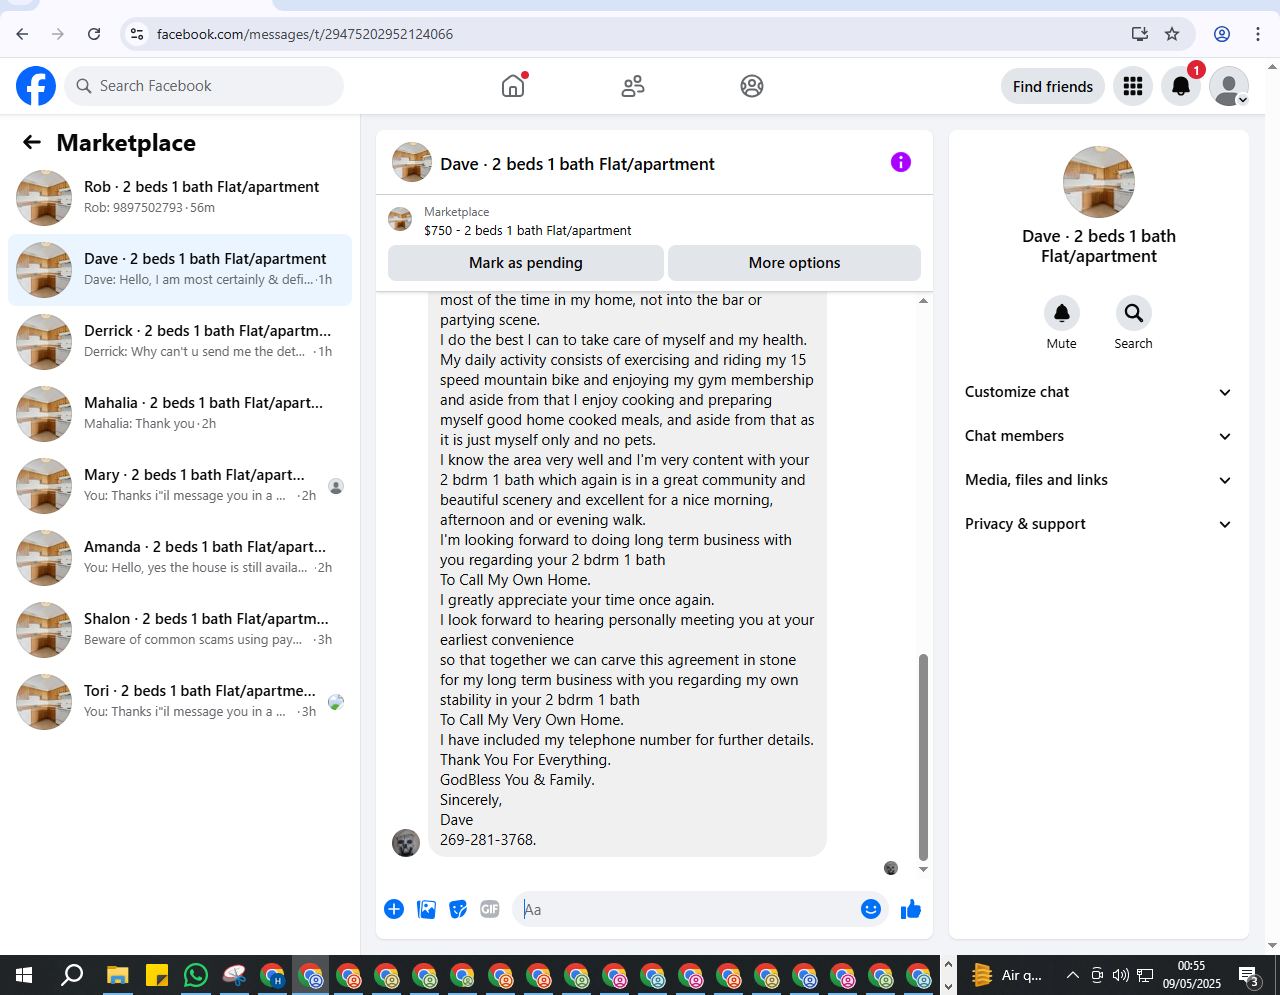Mute this conversation with bell icon

(x=1062, y=313)
